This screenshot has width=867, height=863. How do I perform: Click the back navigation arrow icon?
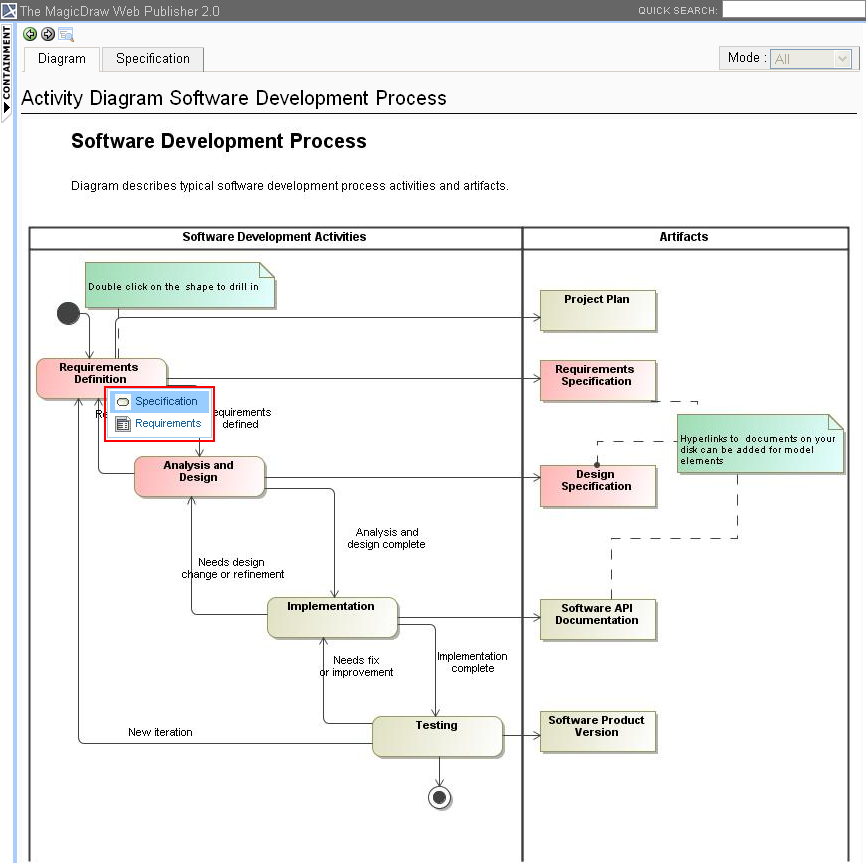[x=29, y=34]
